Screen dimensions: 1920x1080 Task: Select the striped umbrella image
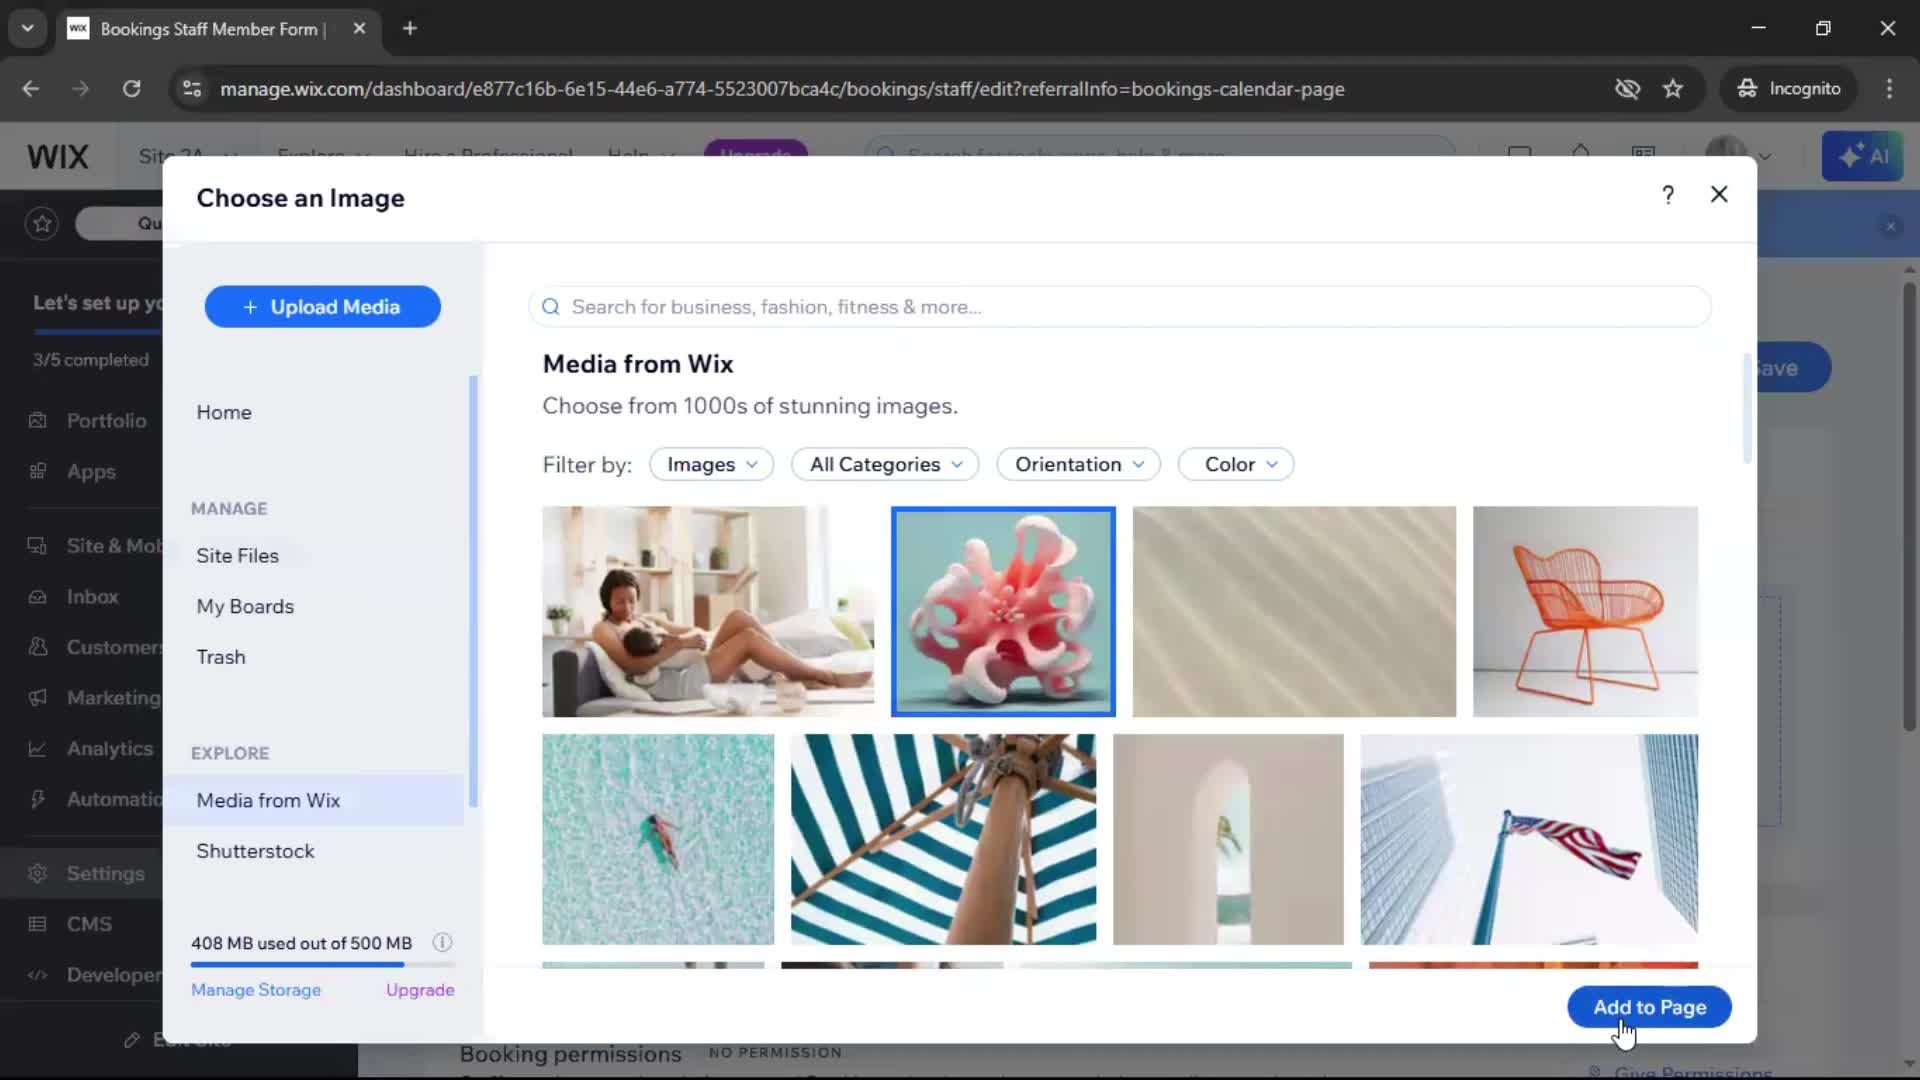[943, 839]
